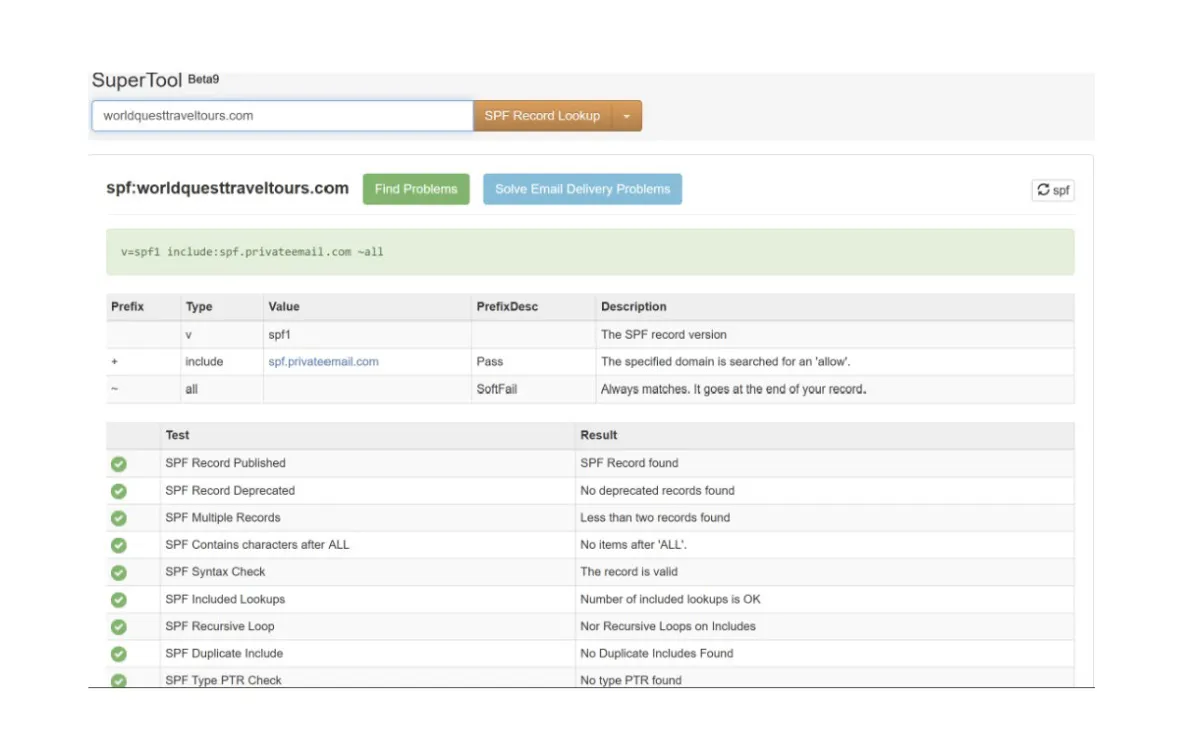
Task: Click the SPF Record Lookup button
Action: [542, 116]
